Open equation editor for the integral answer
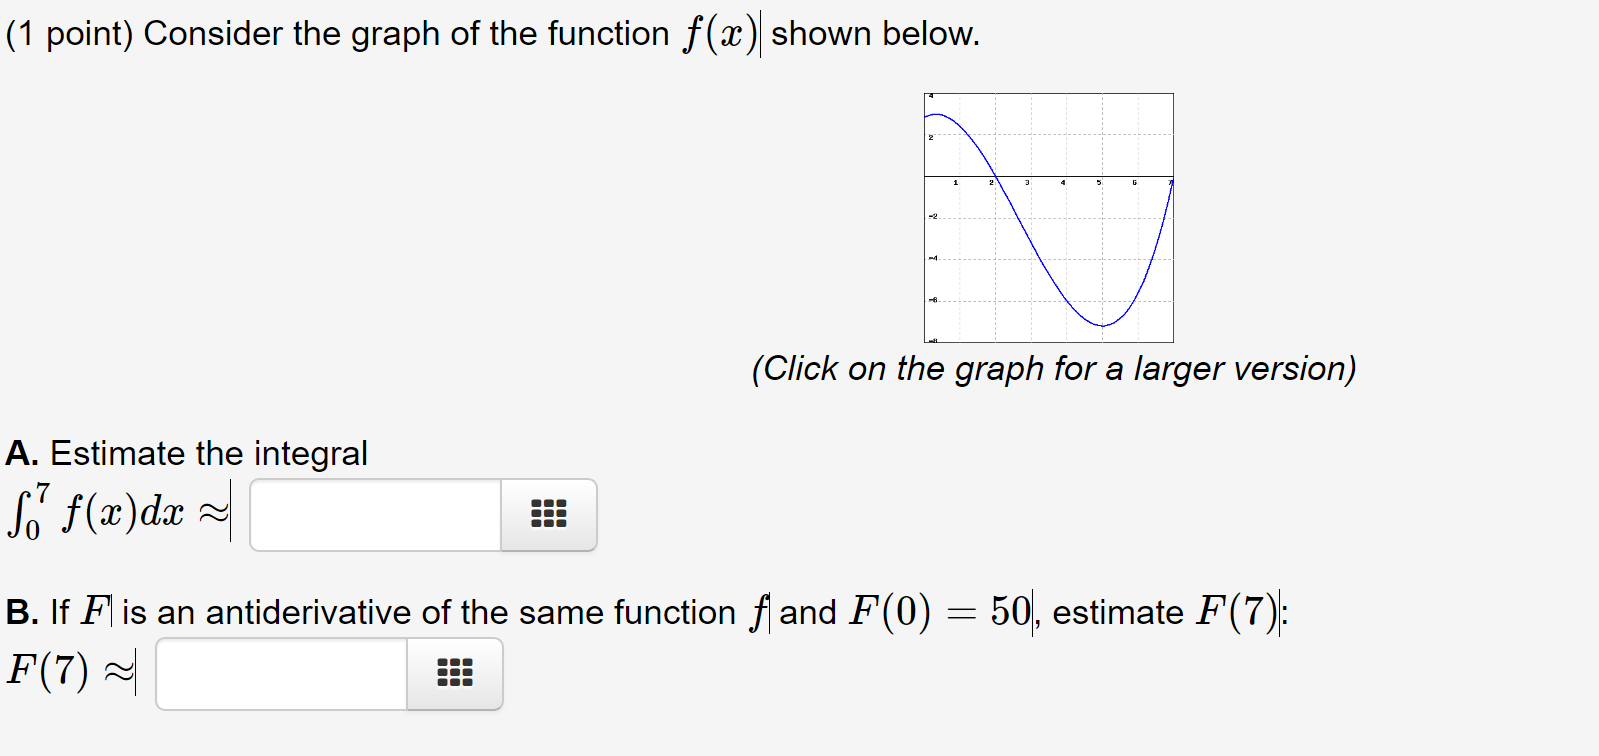This screenshot has width=1599, height=756. pyautogui.click(x=548, y=515)
